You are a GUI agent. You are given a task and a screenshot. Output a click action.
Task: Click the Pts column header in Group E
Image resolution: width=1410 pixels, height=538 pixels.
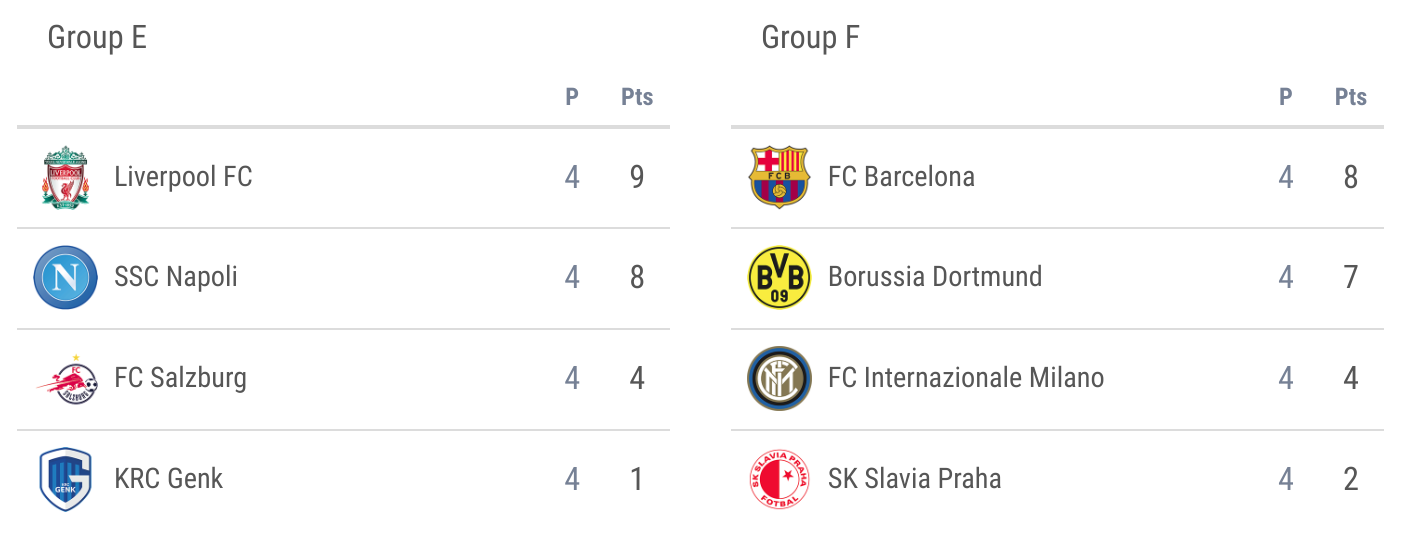coord(637,97)
